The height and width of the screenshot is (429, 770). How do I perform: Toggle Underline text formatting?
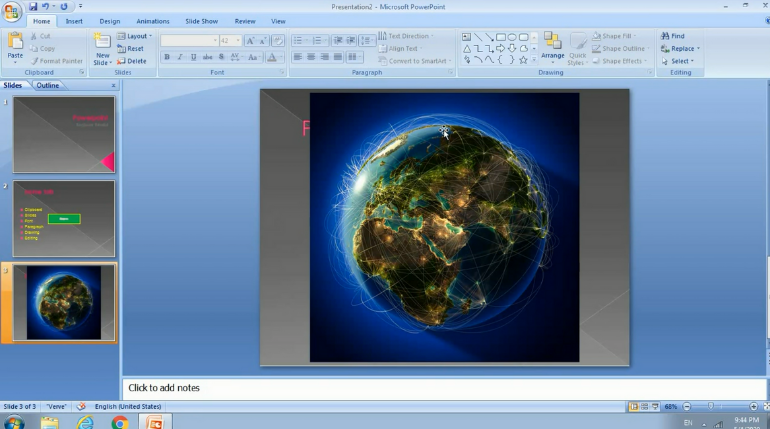click(193, 57)
